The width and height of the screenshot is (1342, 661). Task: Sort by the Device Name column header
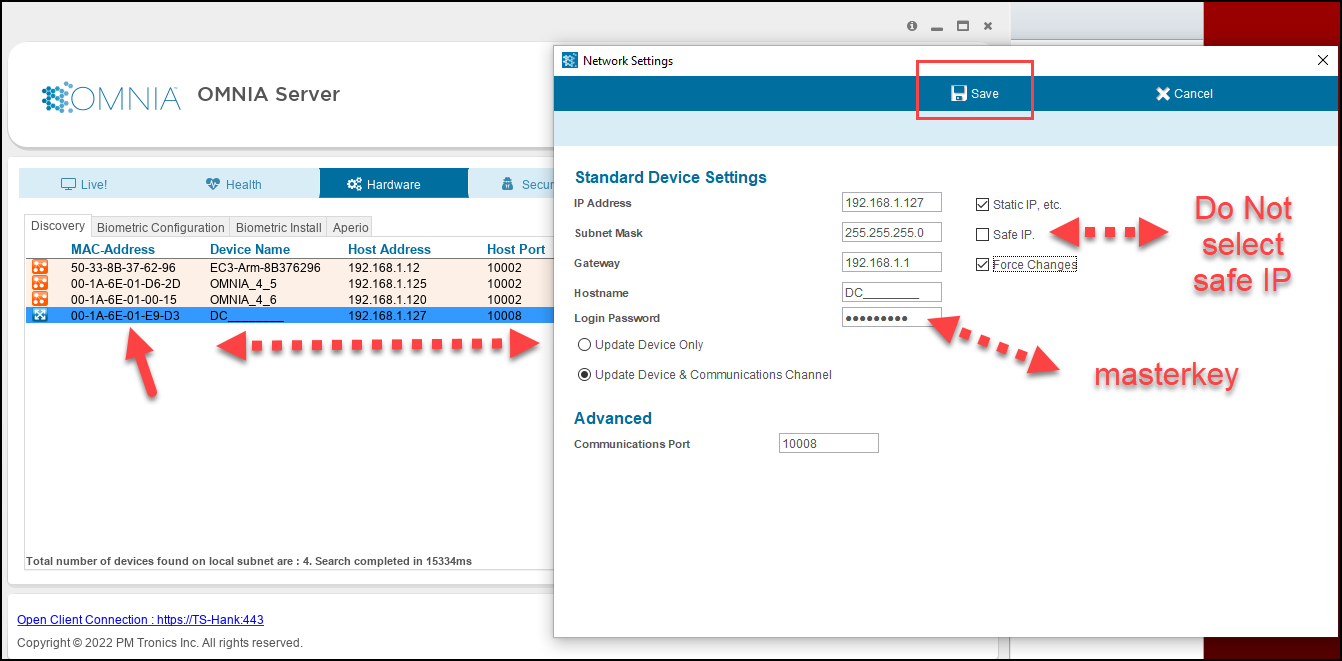coord(250,249)
